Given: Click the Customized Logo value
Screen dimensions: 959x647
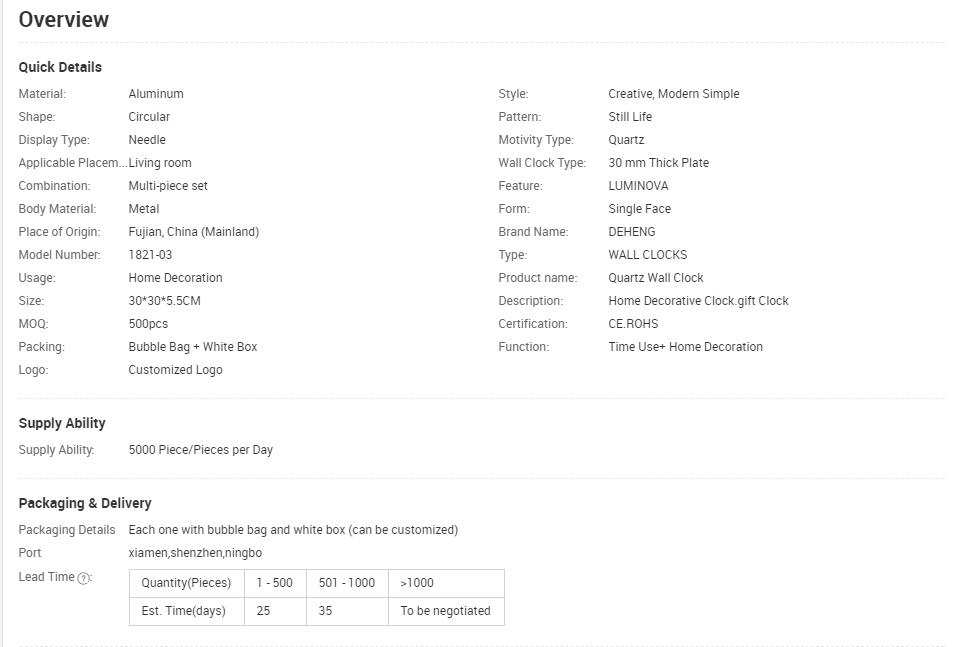Looking at the screenshot, I should pos(176,369).
